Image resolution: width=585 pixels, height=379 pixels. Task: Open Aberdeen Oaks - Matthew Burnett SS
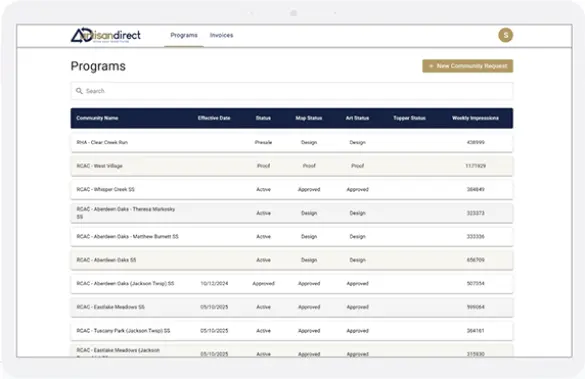[x=292, y=237]
